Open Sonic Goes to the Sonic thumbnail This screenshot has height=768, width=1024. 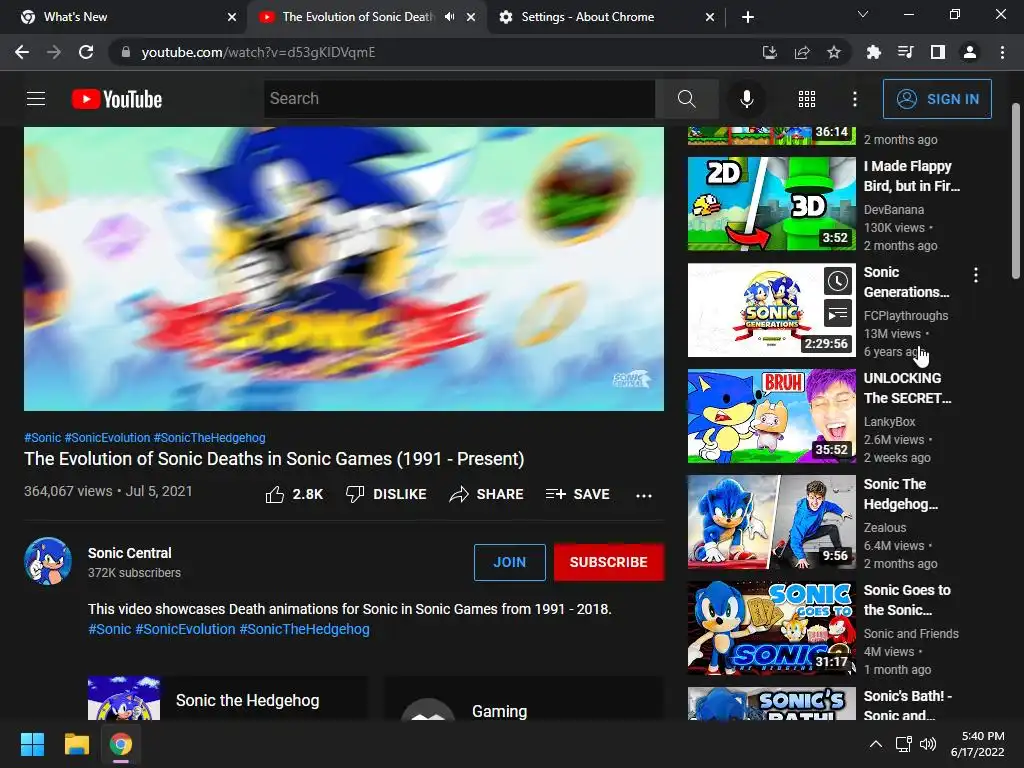pos(771,628)
